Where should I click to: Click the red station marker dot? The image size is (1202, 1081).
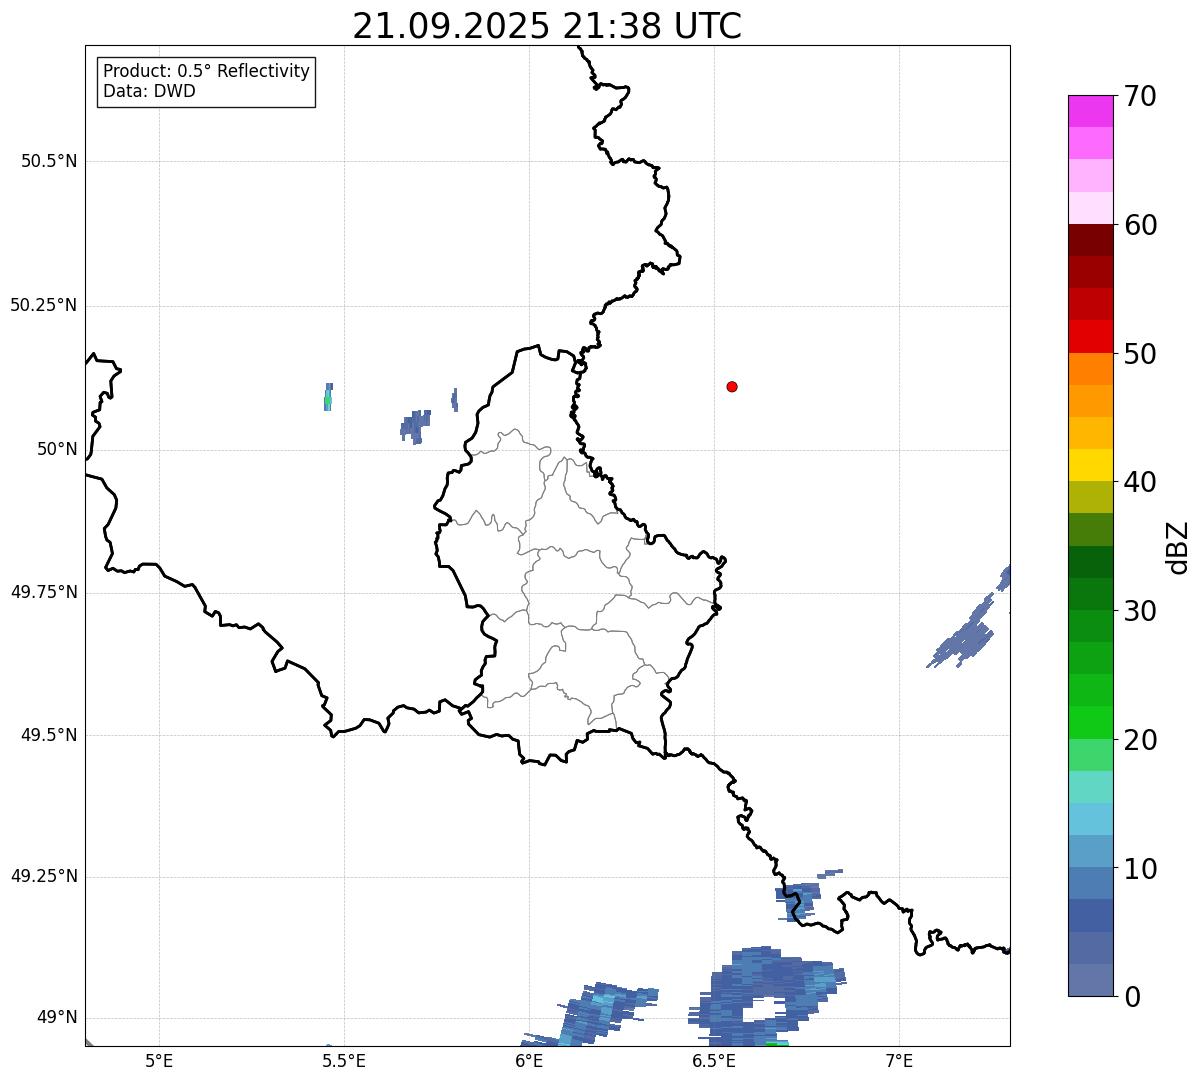[732, 386]
